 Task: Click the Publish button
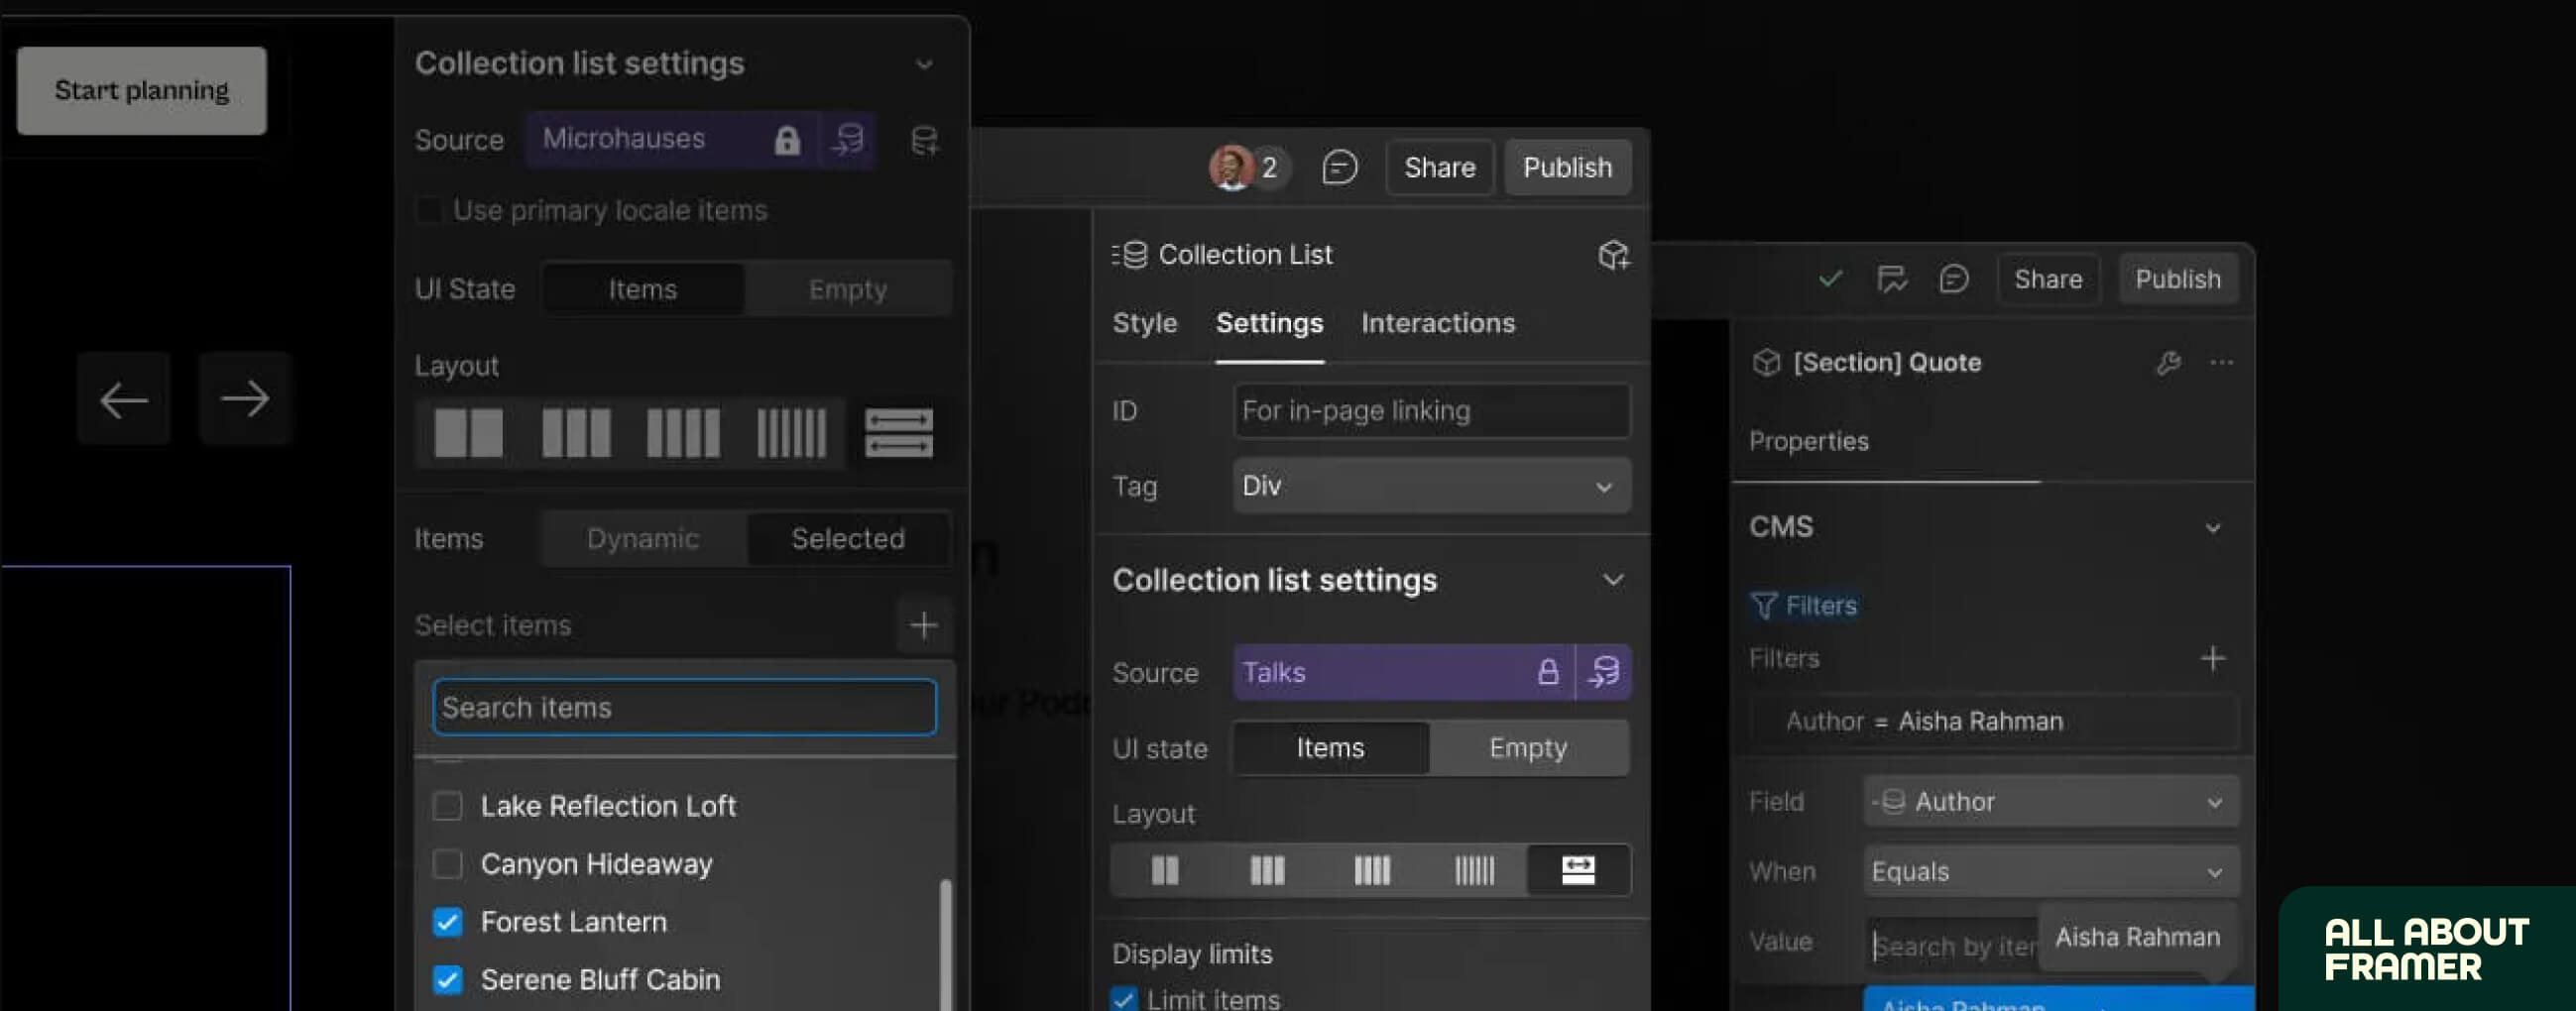[1567, 167]
